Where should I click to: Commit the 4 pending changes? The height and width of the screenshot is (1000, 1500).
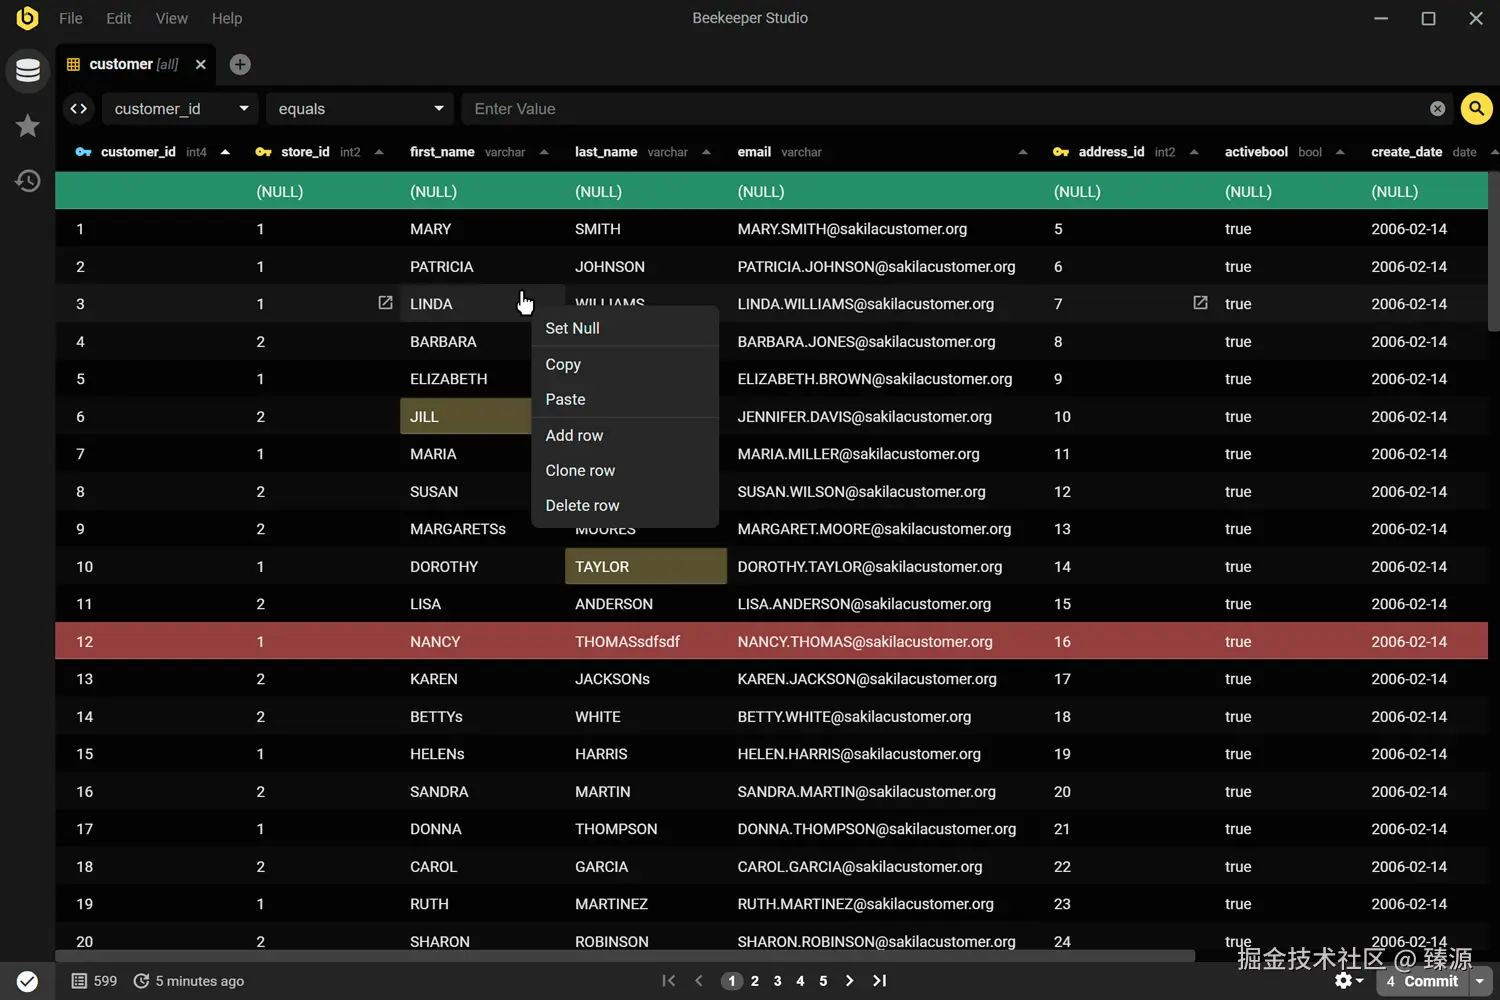click(x=1422, y=981)
